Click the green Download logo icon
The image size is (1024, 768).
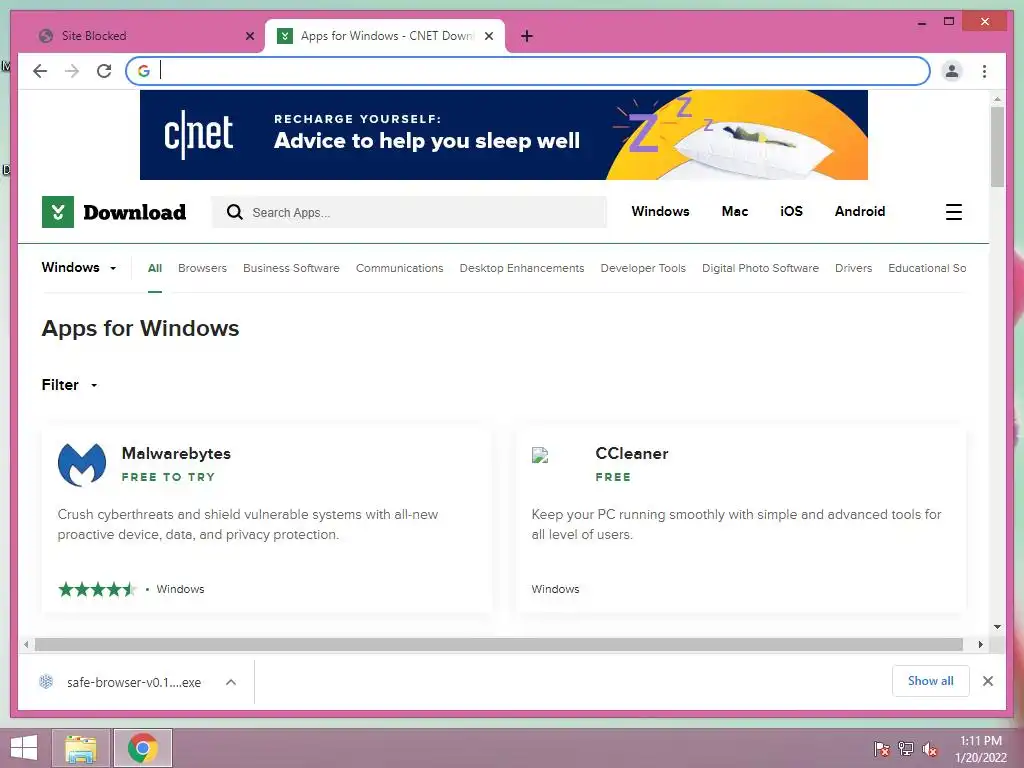(x=57, y=212)
